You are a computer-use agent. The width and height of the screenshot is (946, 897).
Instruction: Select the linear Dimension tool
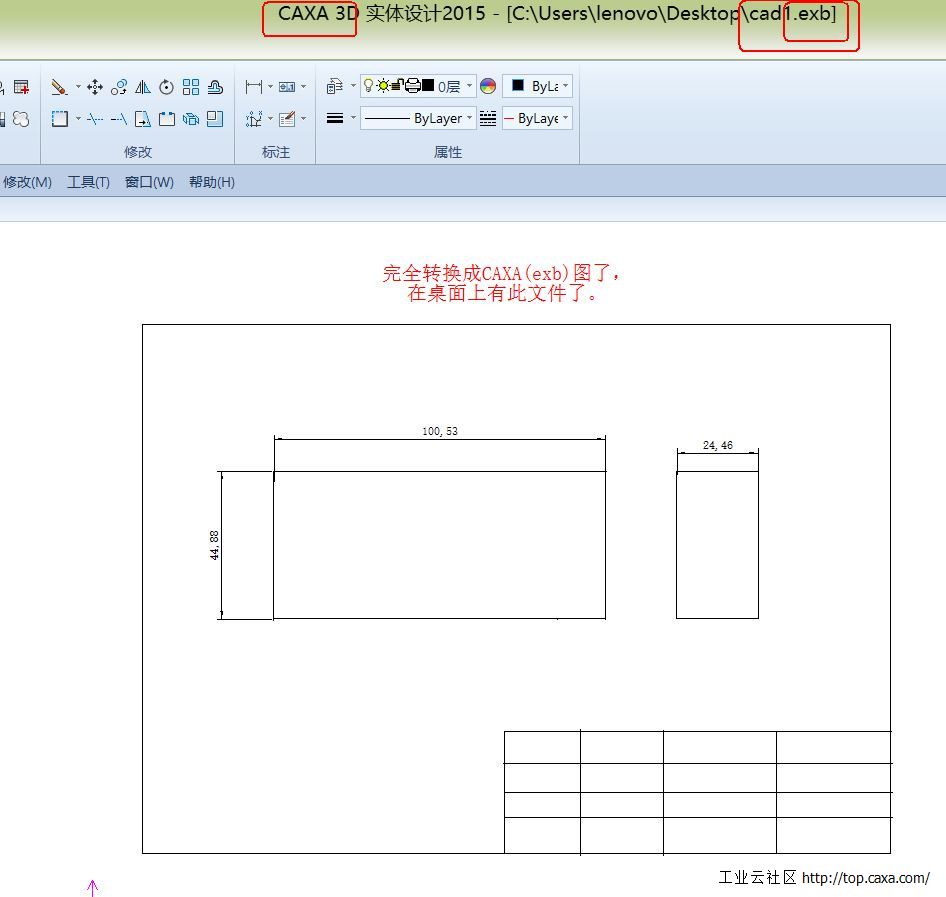coord(253,87)
